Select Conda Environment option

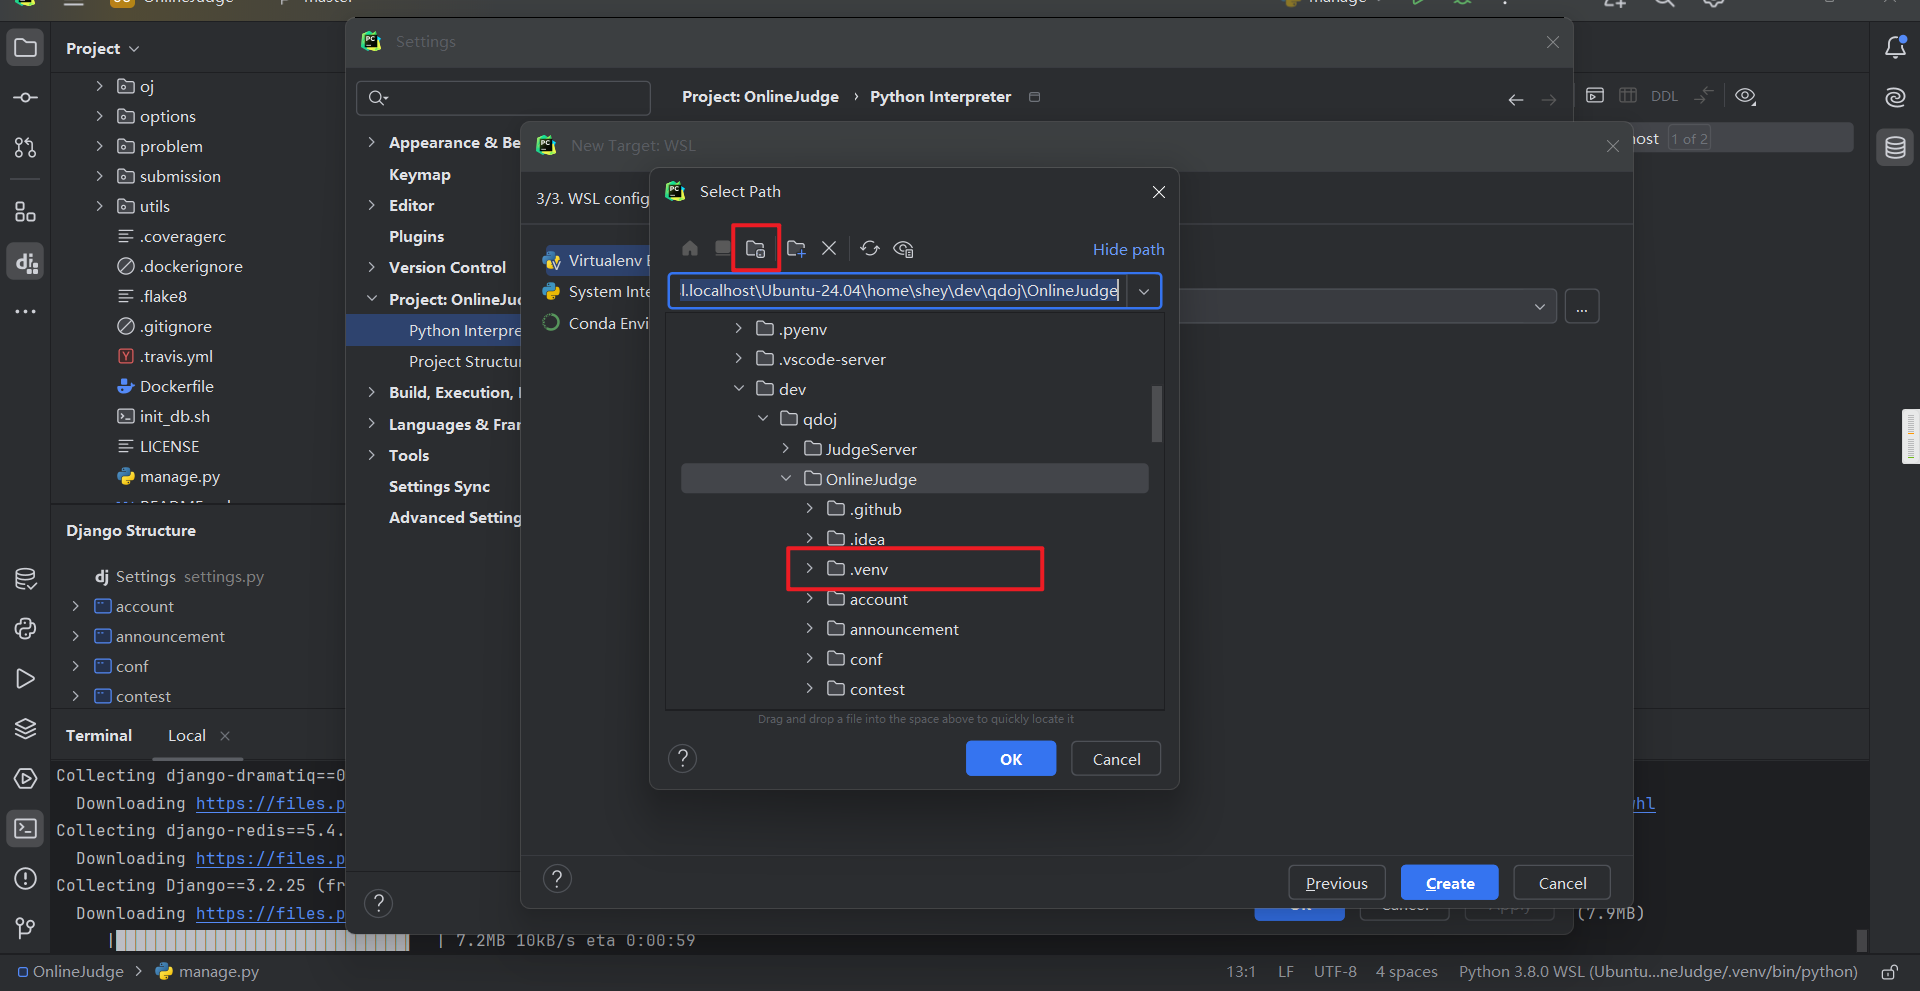[x=596, y=323]
